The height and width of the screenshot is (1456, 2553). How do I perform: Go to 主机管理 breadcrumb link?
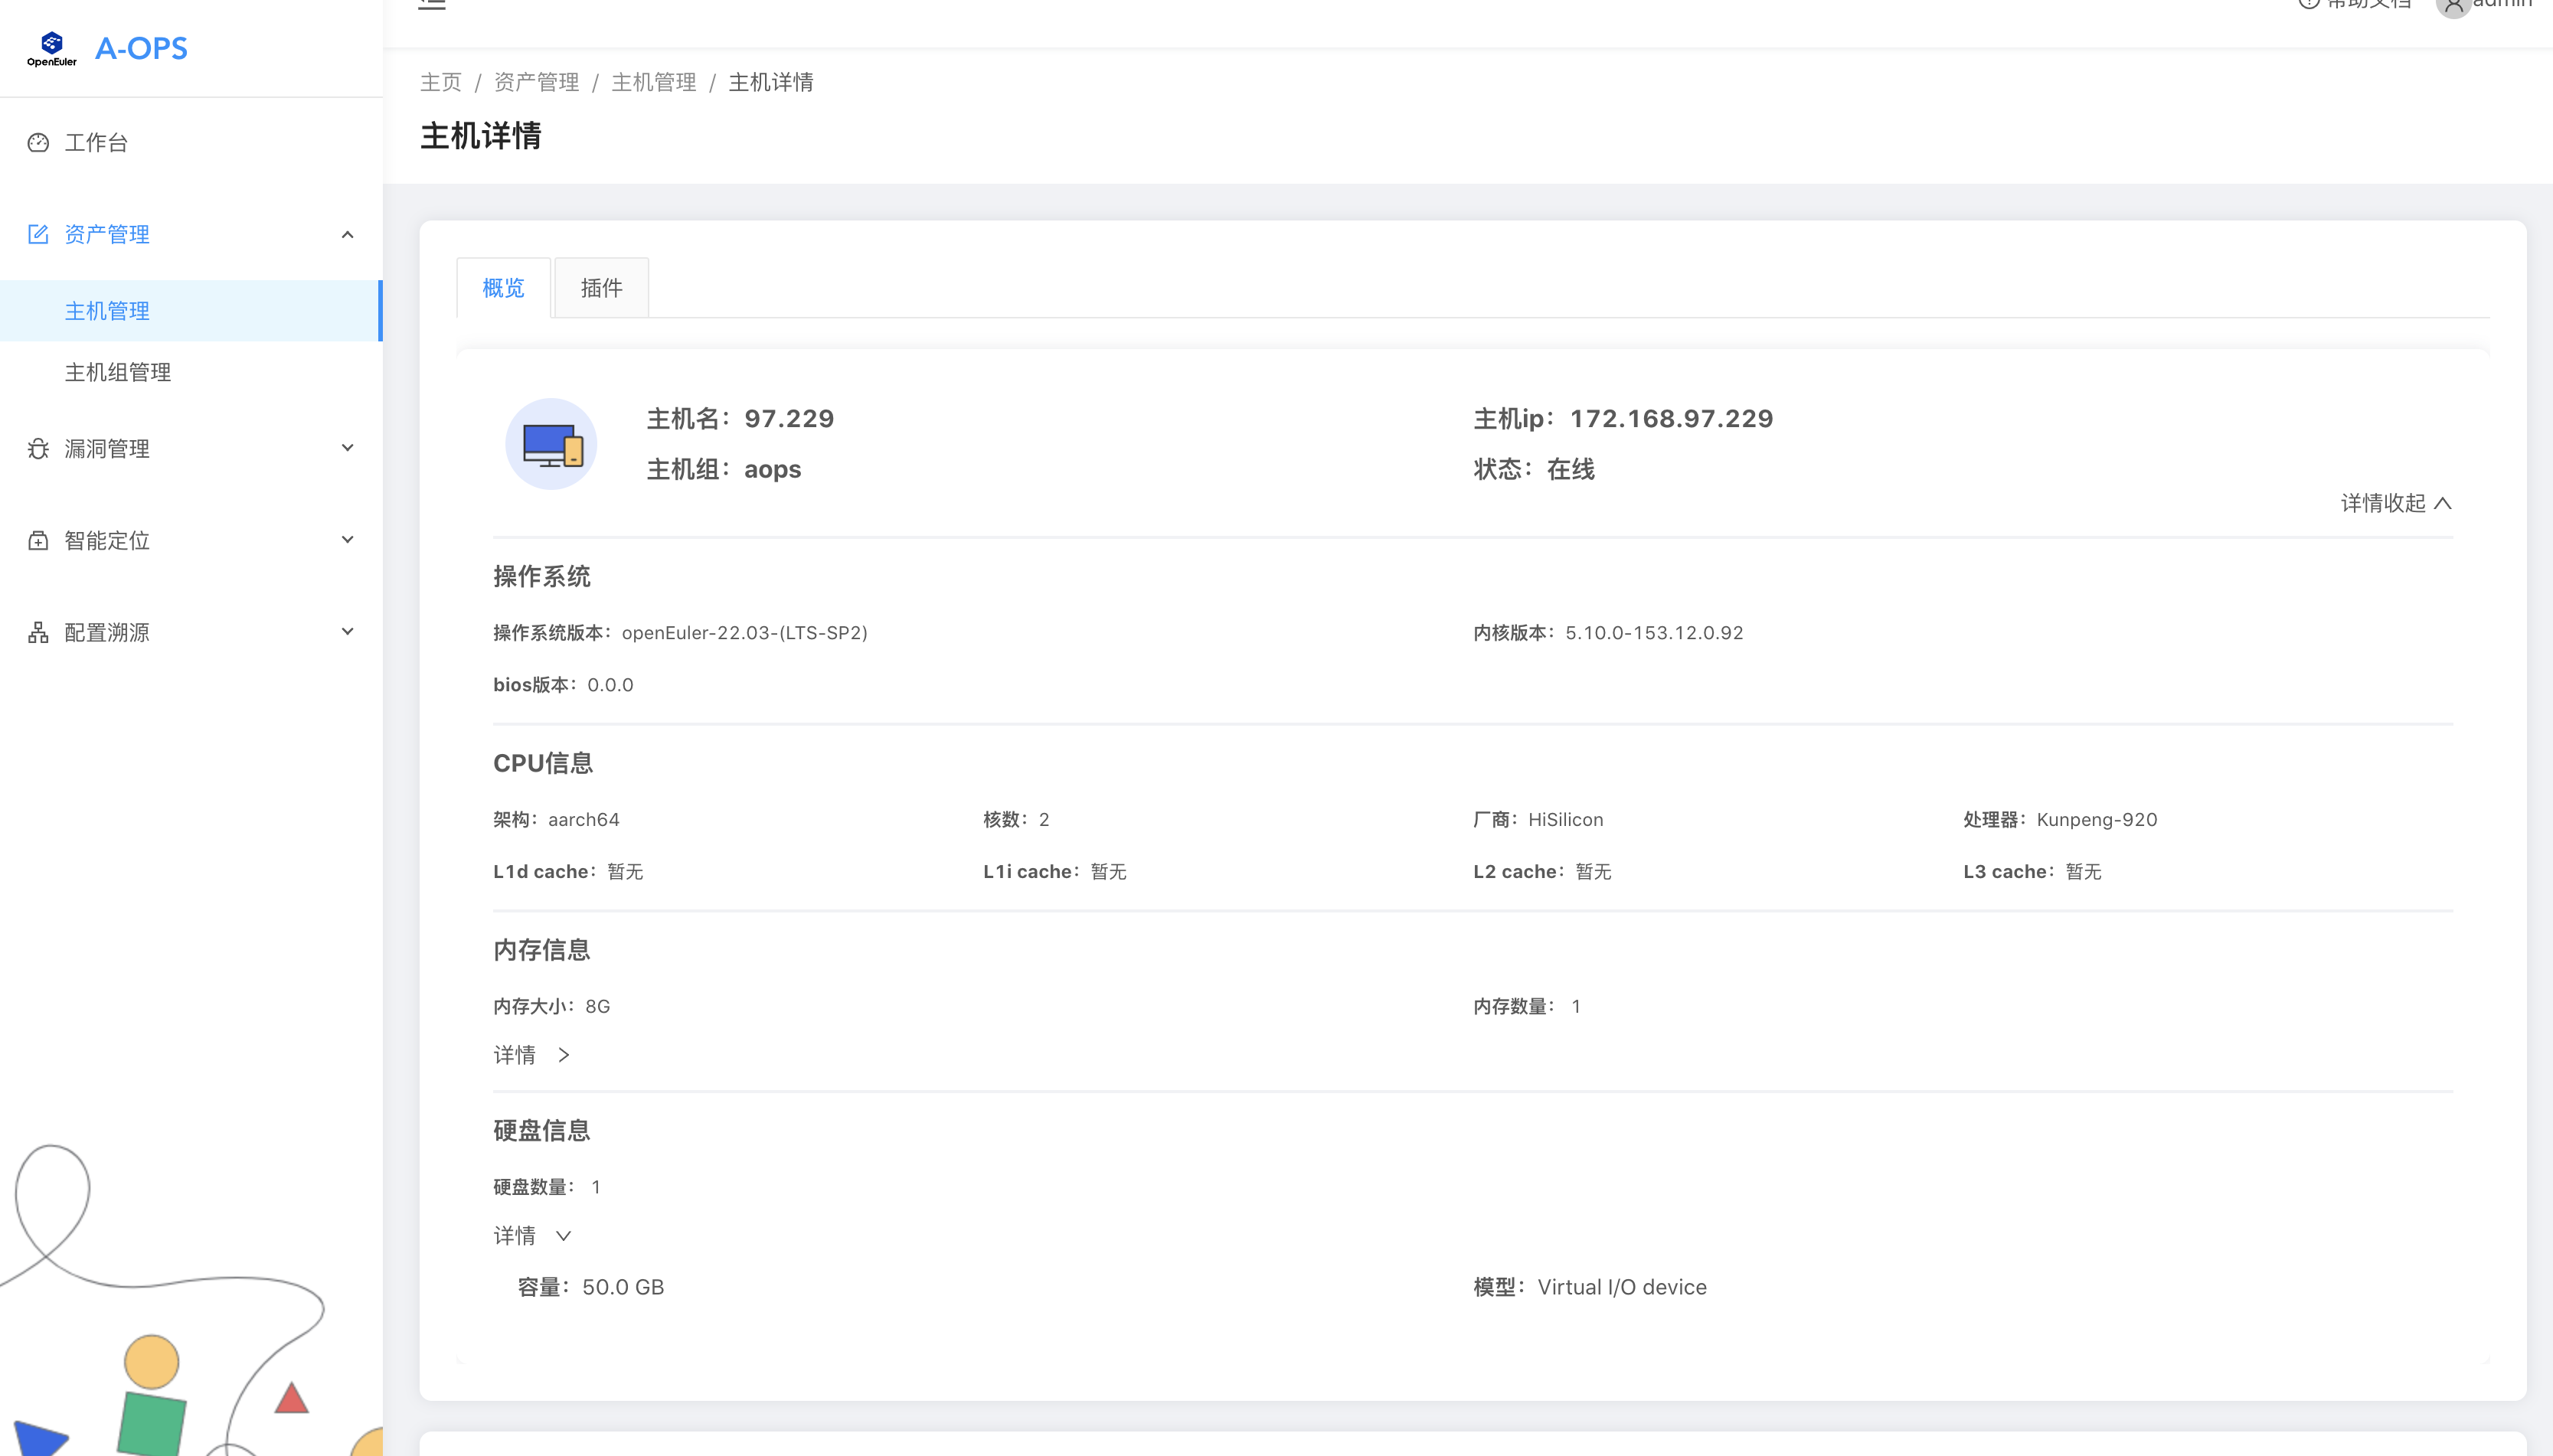(653, 82)
